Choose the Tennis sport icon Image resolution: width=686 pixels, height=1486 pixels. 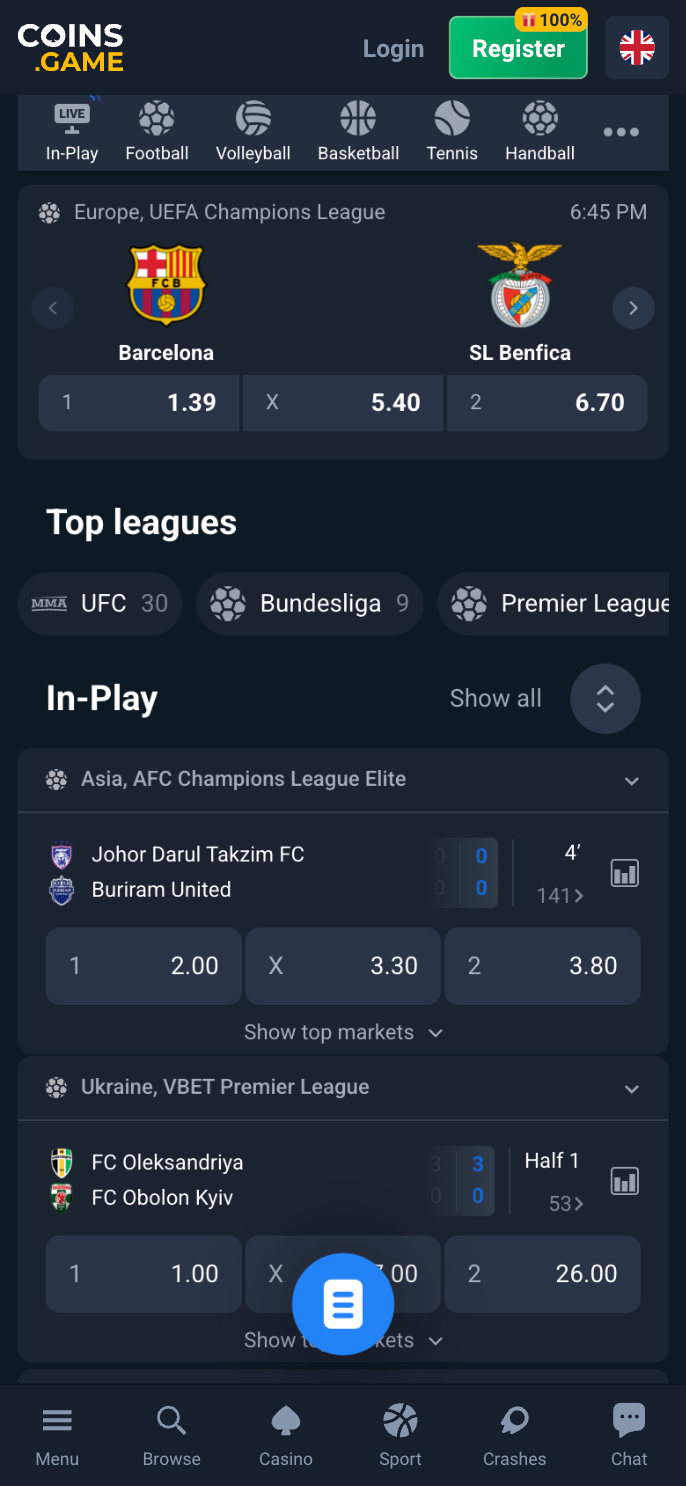452,131
